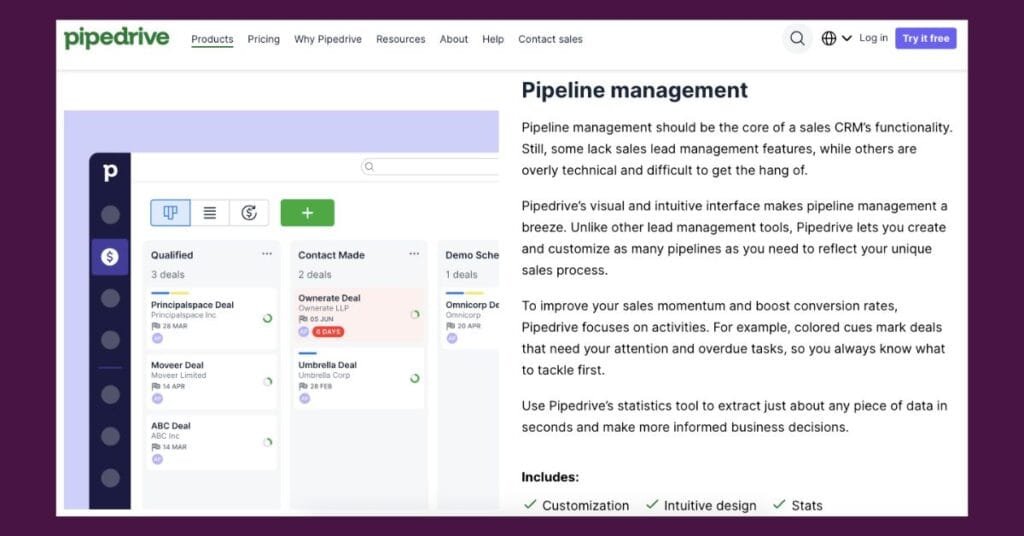Click the 'Includes:' label
This screenshot has height=536, width=1024.
click(550, 477)
